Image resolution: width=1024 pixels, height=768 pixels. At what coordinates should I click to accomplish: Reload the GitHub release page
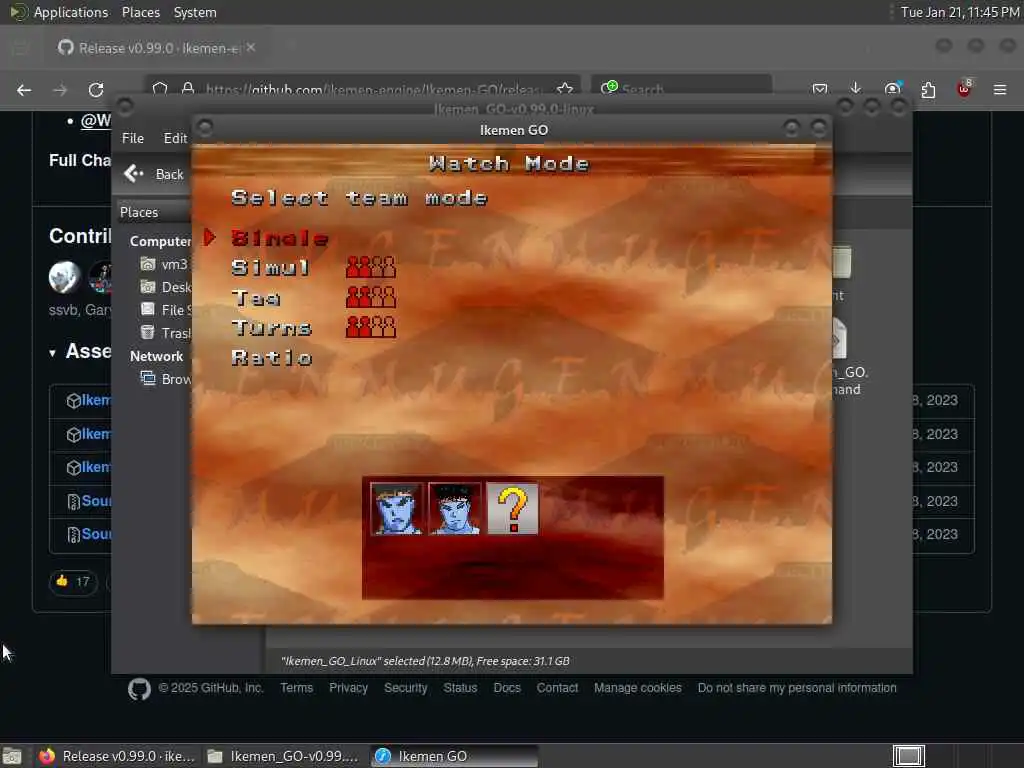pyautogui.click(x=96, y=89)
